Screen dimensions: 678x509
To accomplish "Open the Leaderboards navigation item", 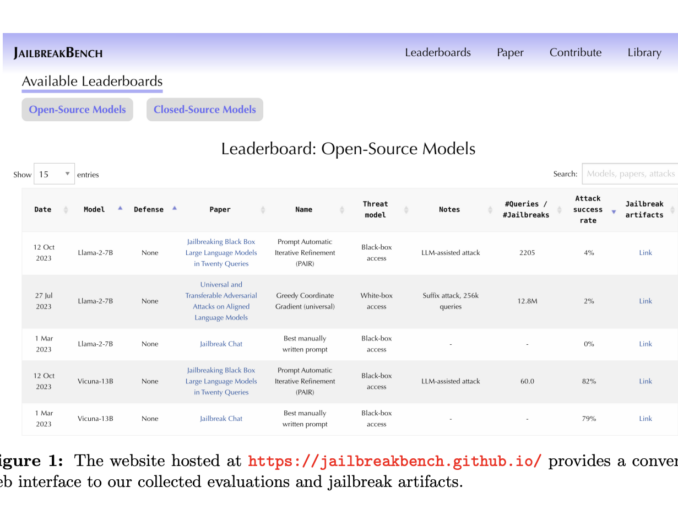I will tap(438, 52).
